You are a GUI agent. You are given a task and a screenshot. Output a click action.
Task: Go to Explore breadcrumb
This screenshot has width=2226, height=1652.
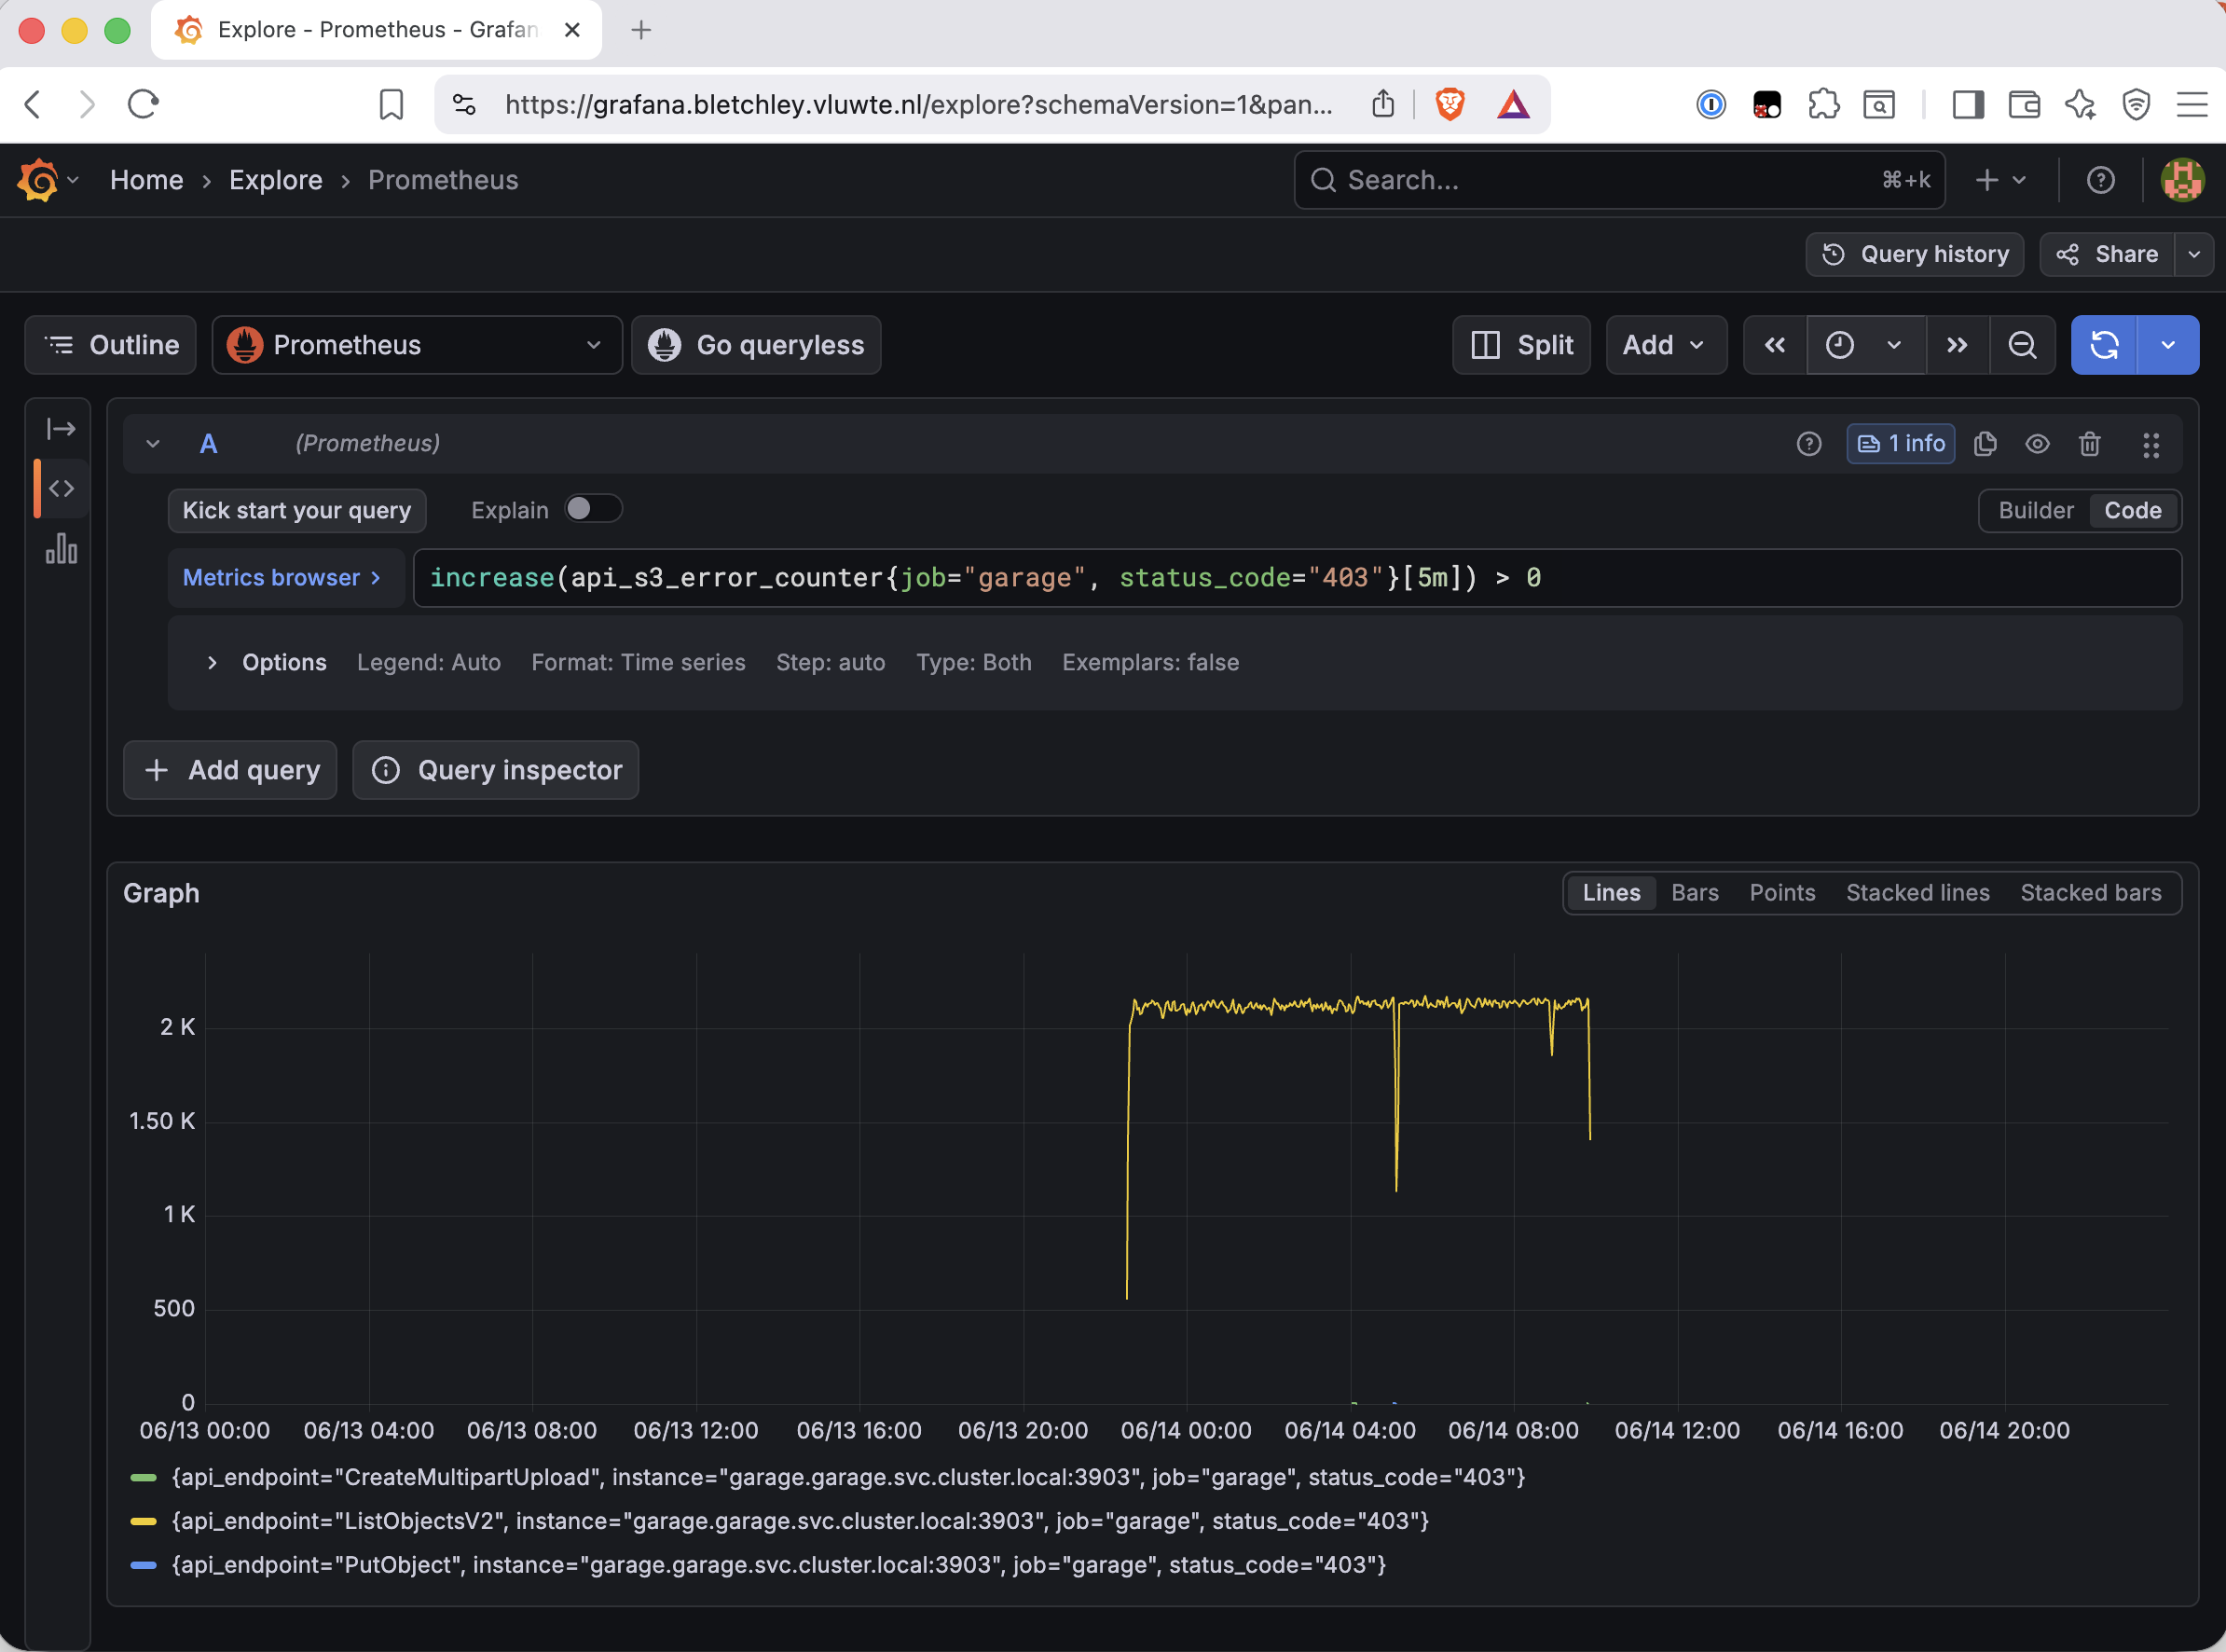coord(276,180)
